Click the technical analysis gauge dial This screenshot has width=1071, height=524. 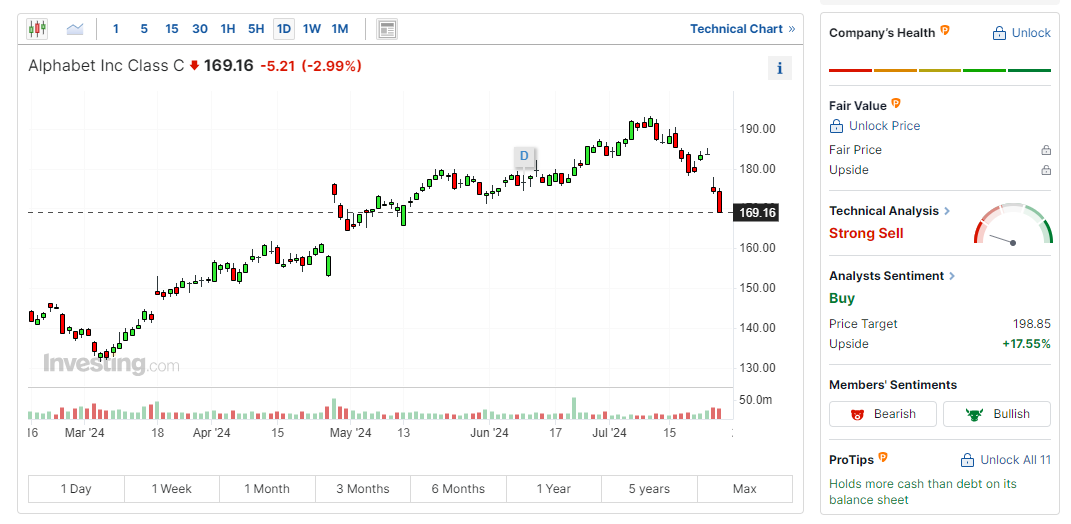1013,223
